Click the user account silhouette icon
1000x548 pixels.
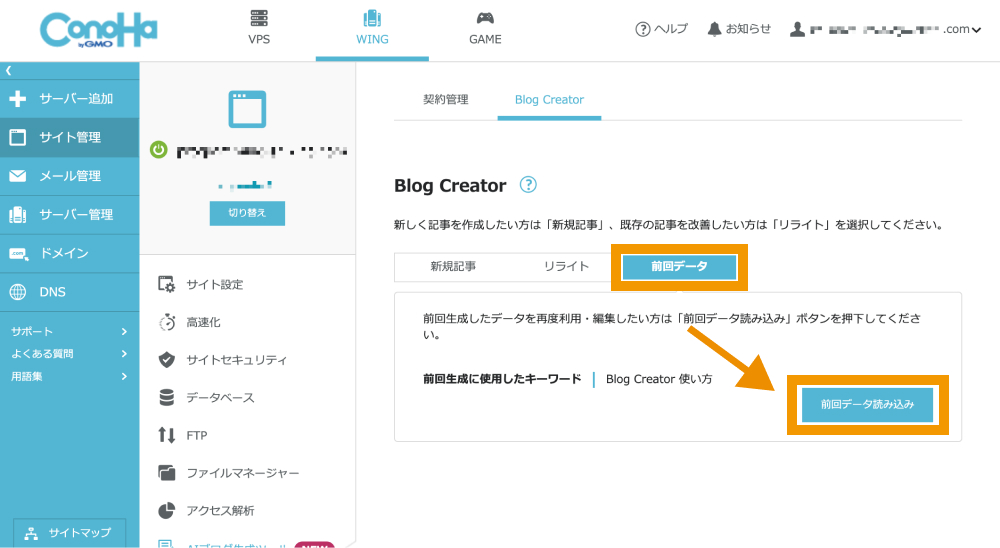797,29
